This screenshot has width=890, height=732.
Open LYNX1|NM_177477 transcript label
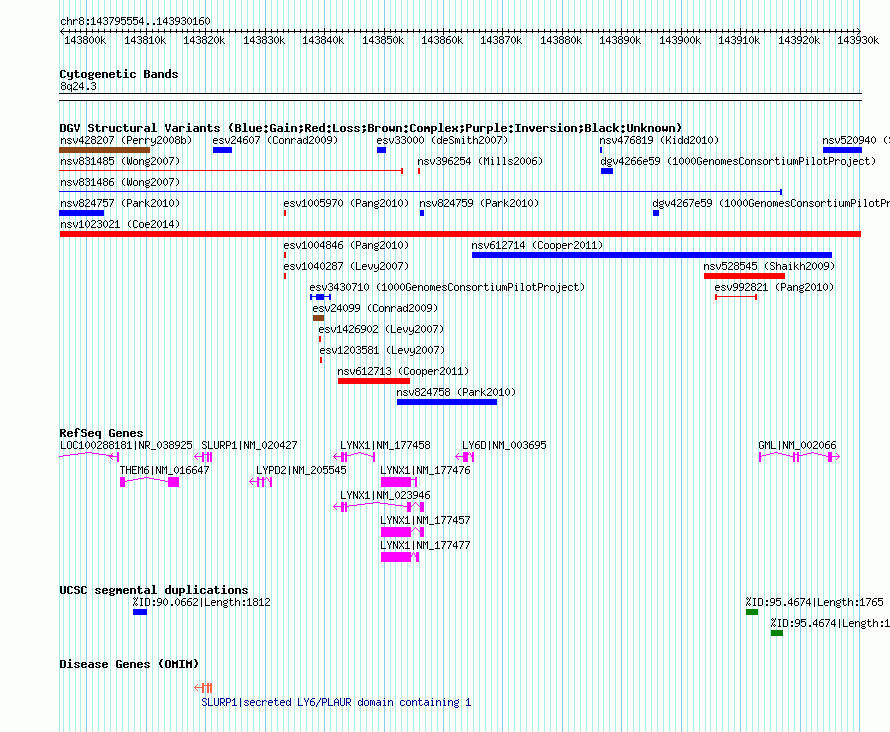click(425, 545)
